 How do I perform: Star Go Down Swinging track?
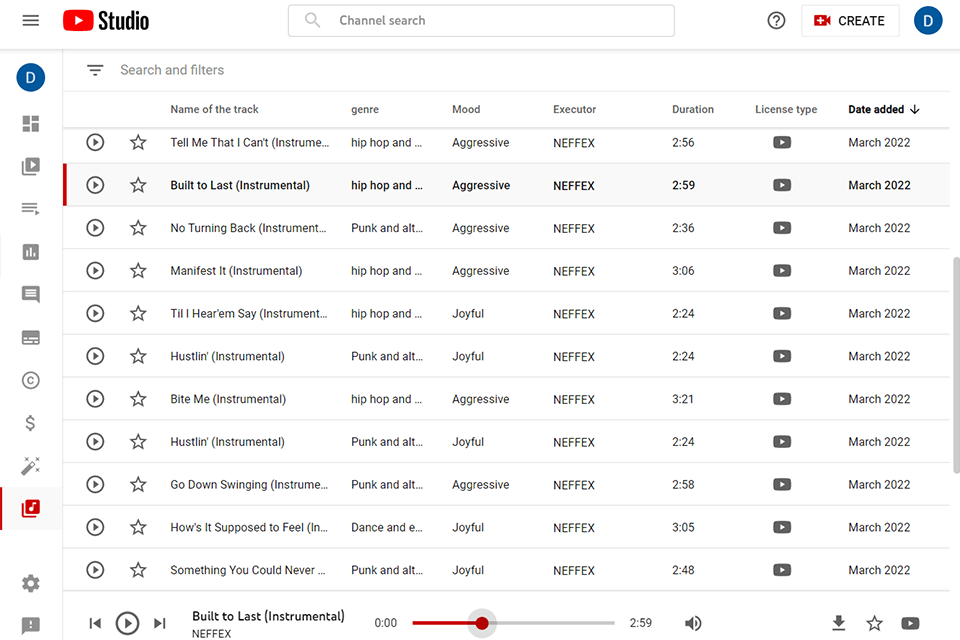[138, 484]
